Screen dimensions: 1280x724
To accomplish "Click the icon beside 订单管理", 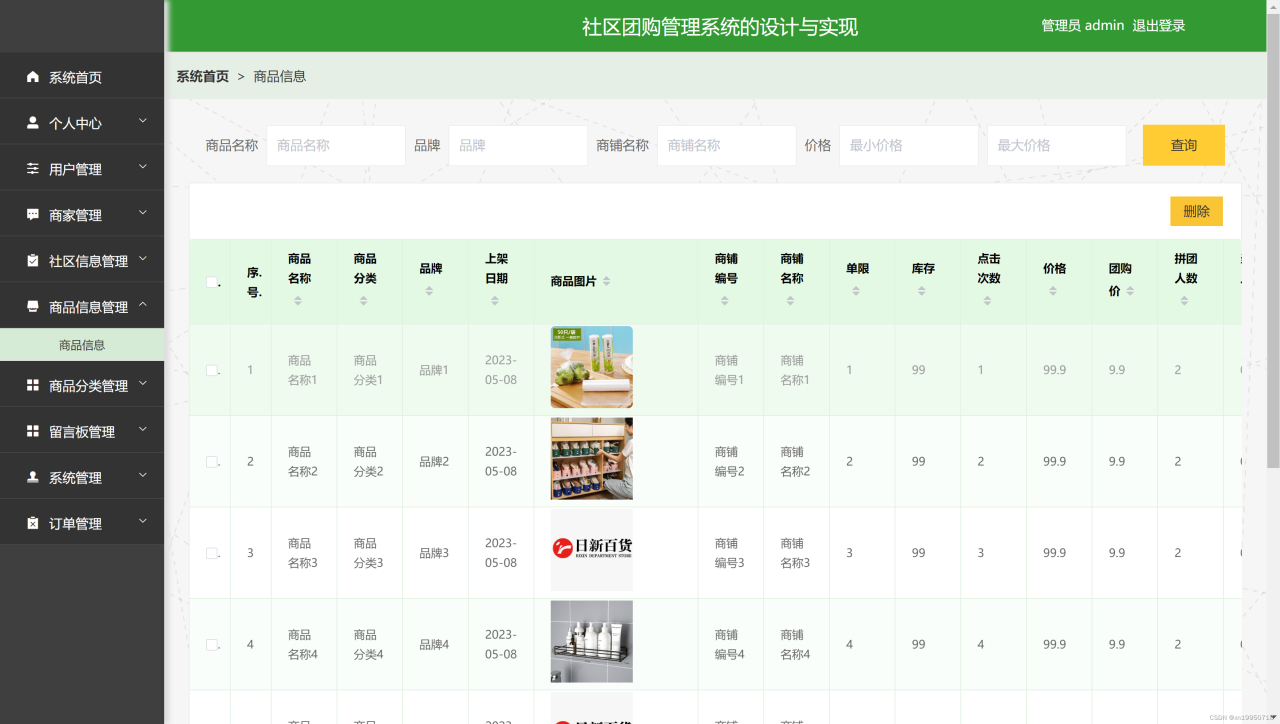I will pos(33,523).
